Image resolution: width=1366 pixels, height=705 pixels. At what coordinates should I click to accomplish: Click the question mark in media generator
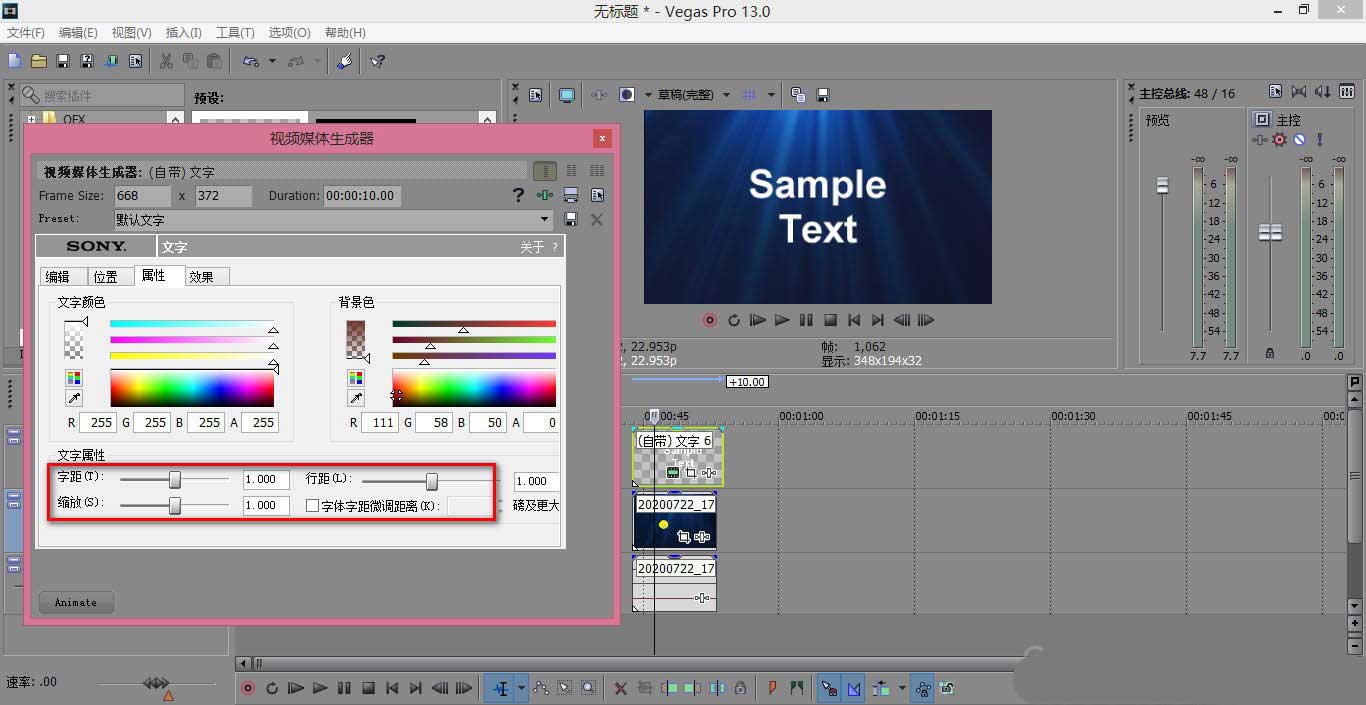tap(518, 196)
